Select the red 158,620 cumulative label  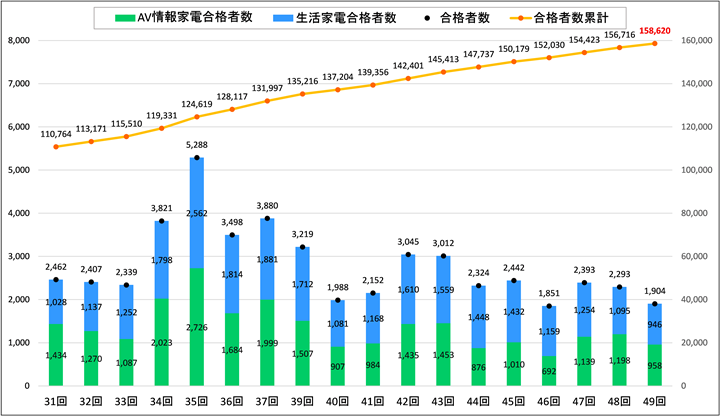(656, 31)
